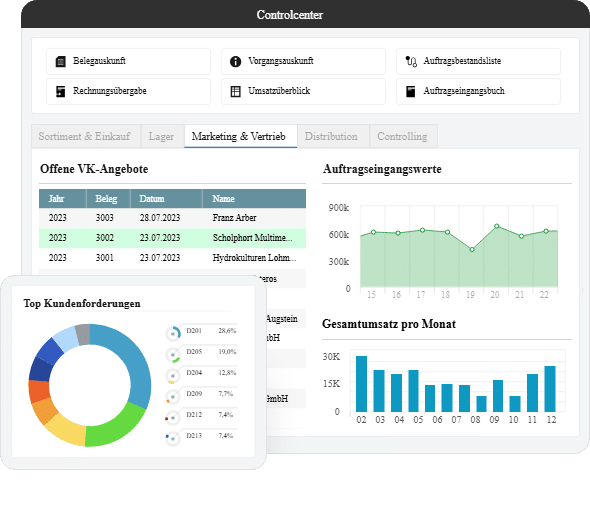Image resolution: width=590 pixels, height=518 pixels.
Task: Click the bar for month 02
Action: [x=362, y=384]
